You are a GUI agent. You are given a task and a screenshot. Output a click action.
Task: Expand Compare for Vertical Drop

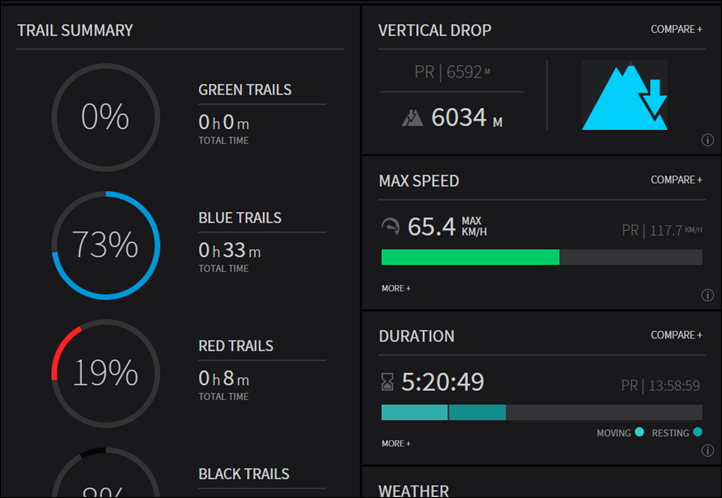point(676,29)
